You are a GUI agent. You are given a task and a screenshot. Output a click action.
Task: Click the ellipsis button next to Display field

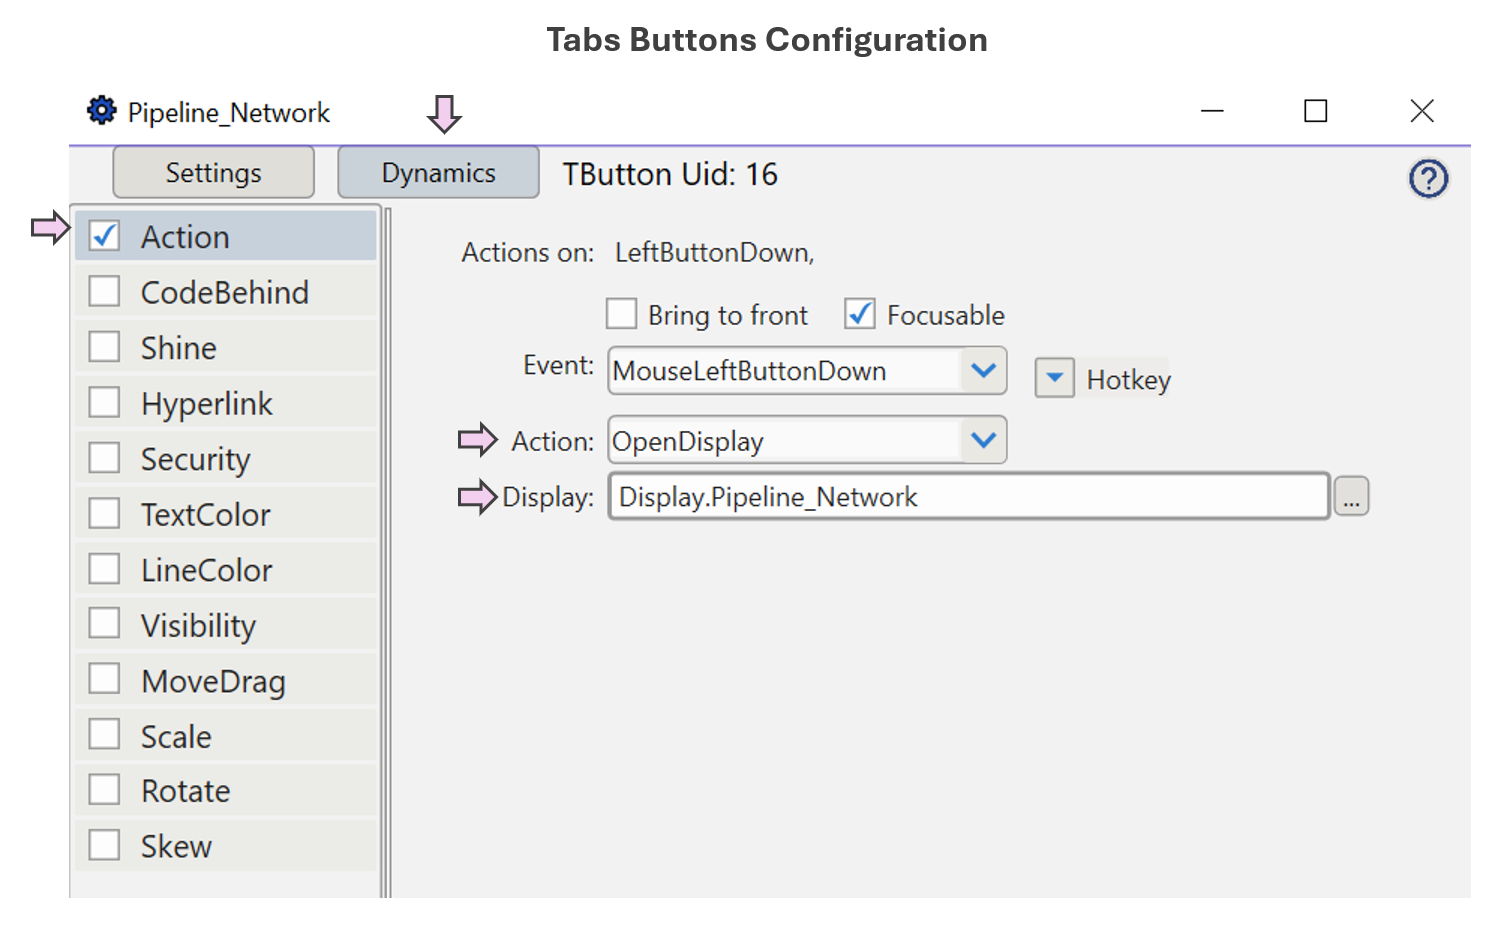(x=1352, y=496)
